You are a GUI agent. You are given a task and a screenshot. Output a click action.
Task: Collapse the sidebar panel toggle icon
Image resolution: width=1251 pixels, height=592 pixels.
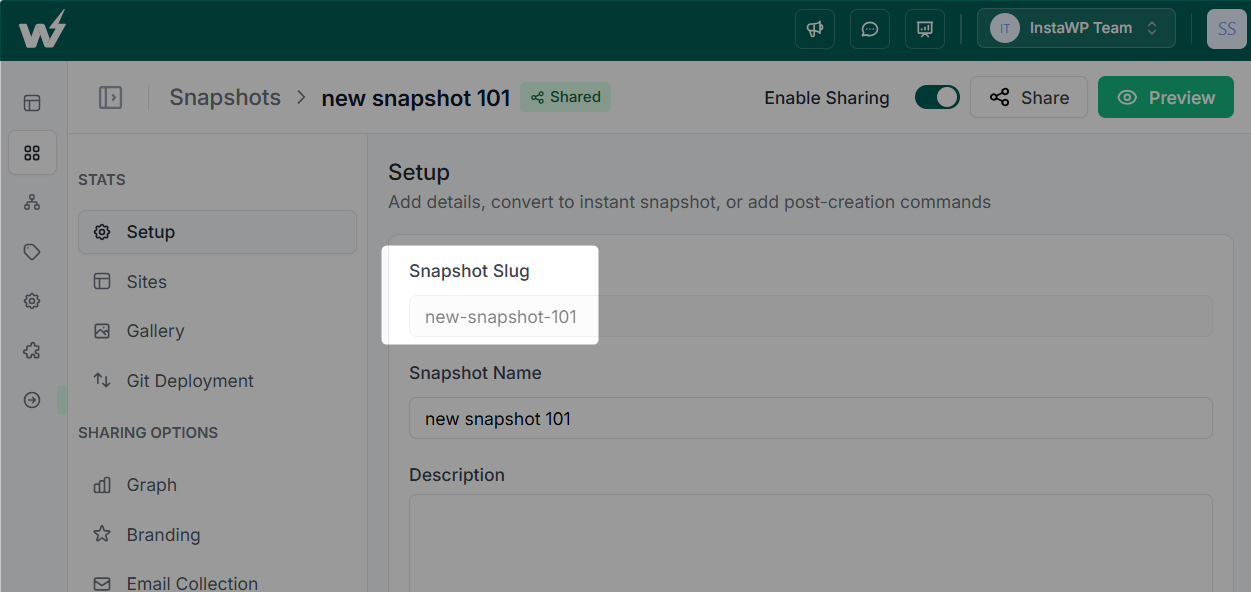click(x=110, y=98)
